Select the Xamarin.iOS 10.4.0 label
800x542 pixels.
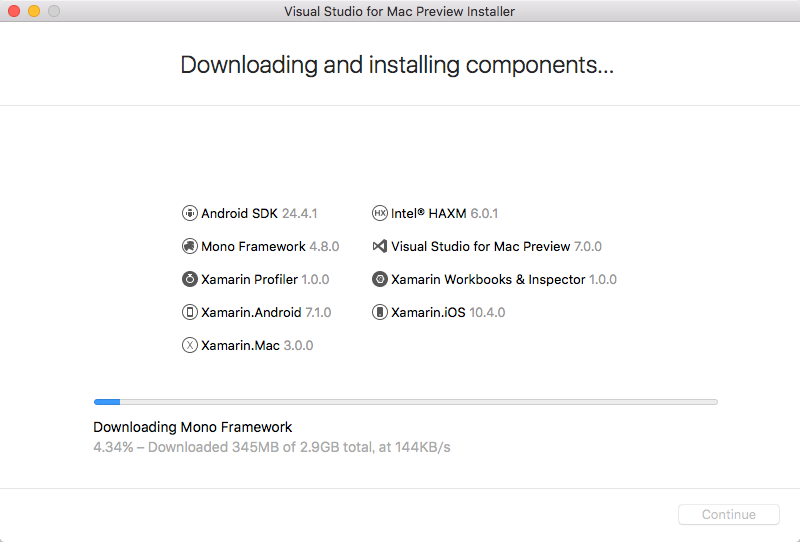point(448,312)
